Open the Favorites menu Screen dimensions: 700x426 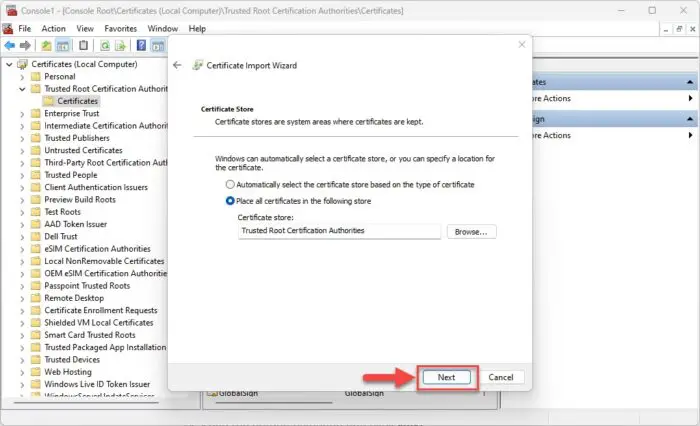(x=121, y=29)
